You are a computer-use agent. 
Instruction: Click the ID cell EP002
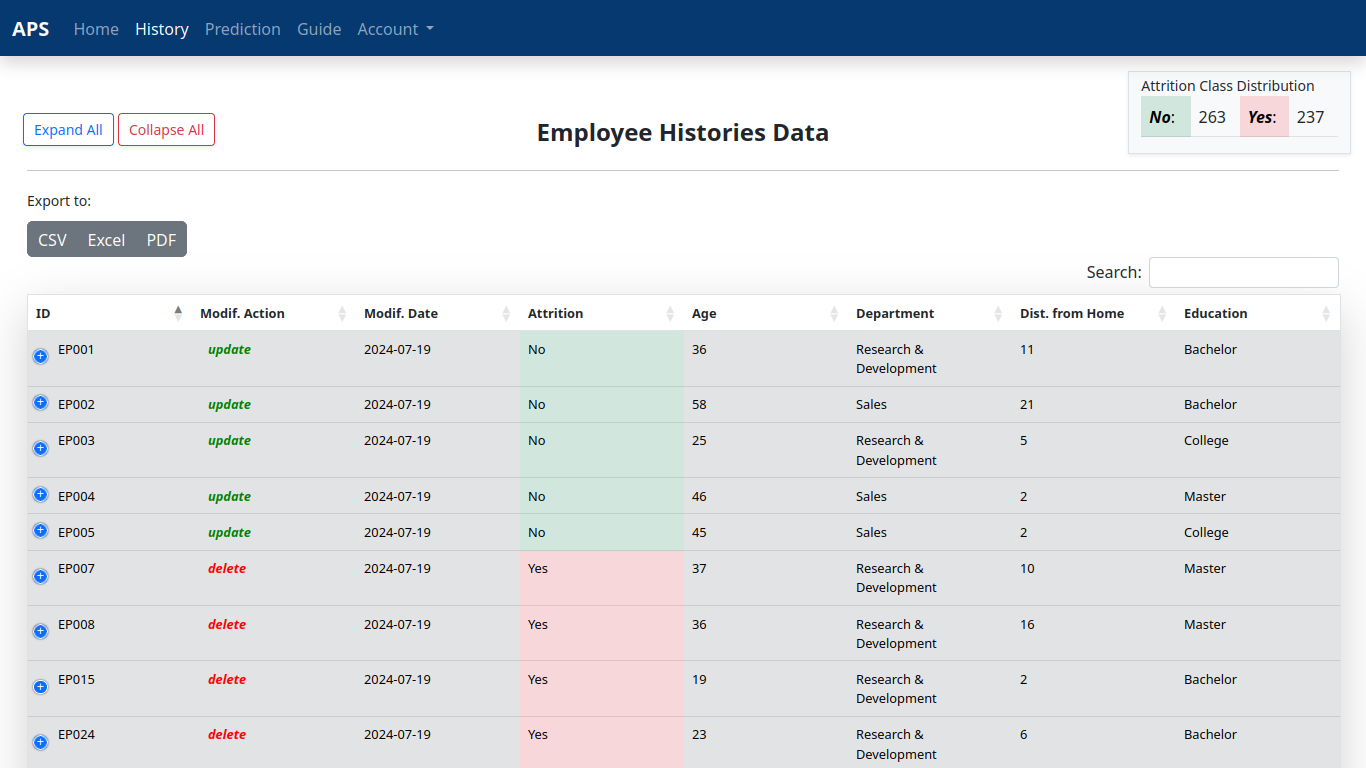pos(76,405)
